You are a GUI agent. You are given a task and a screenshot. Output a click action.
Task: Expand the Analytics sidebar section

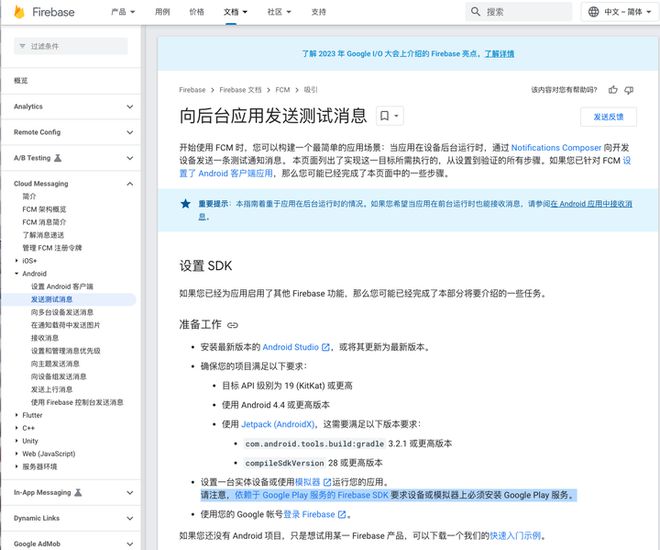click(130, 106)
